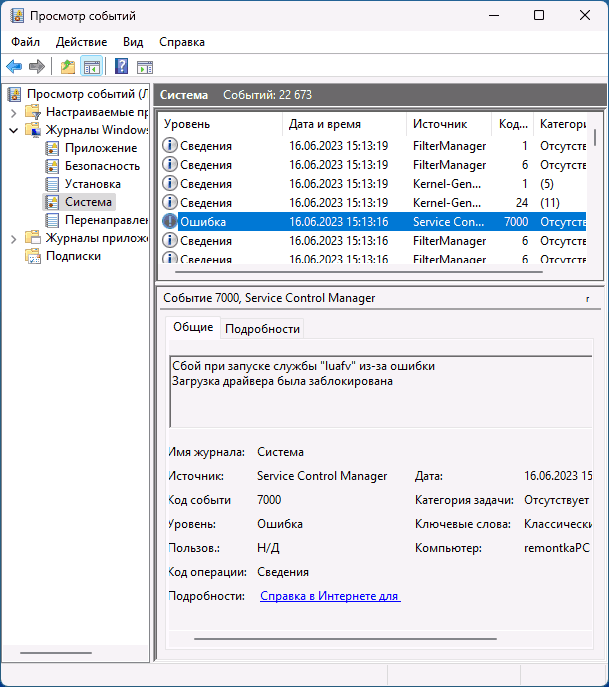The width and height of the screenshot is (609, 687).
Task: Toggle the console tree show/hide icon
Action: coord(91,67)
